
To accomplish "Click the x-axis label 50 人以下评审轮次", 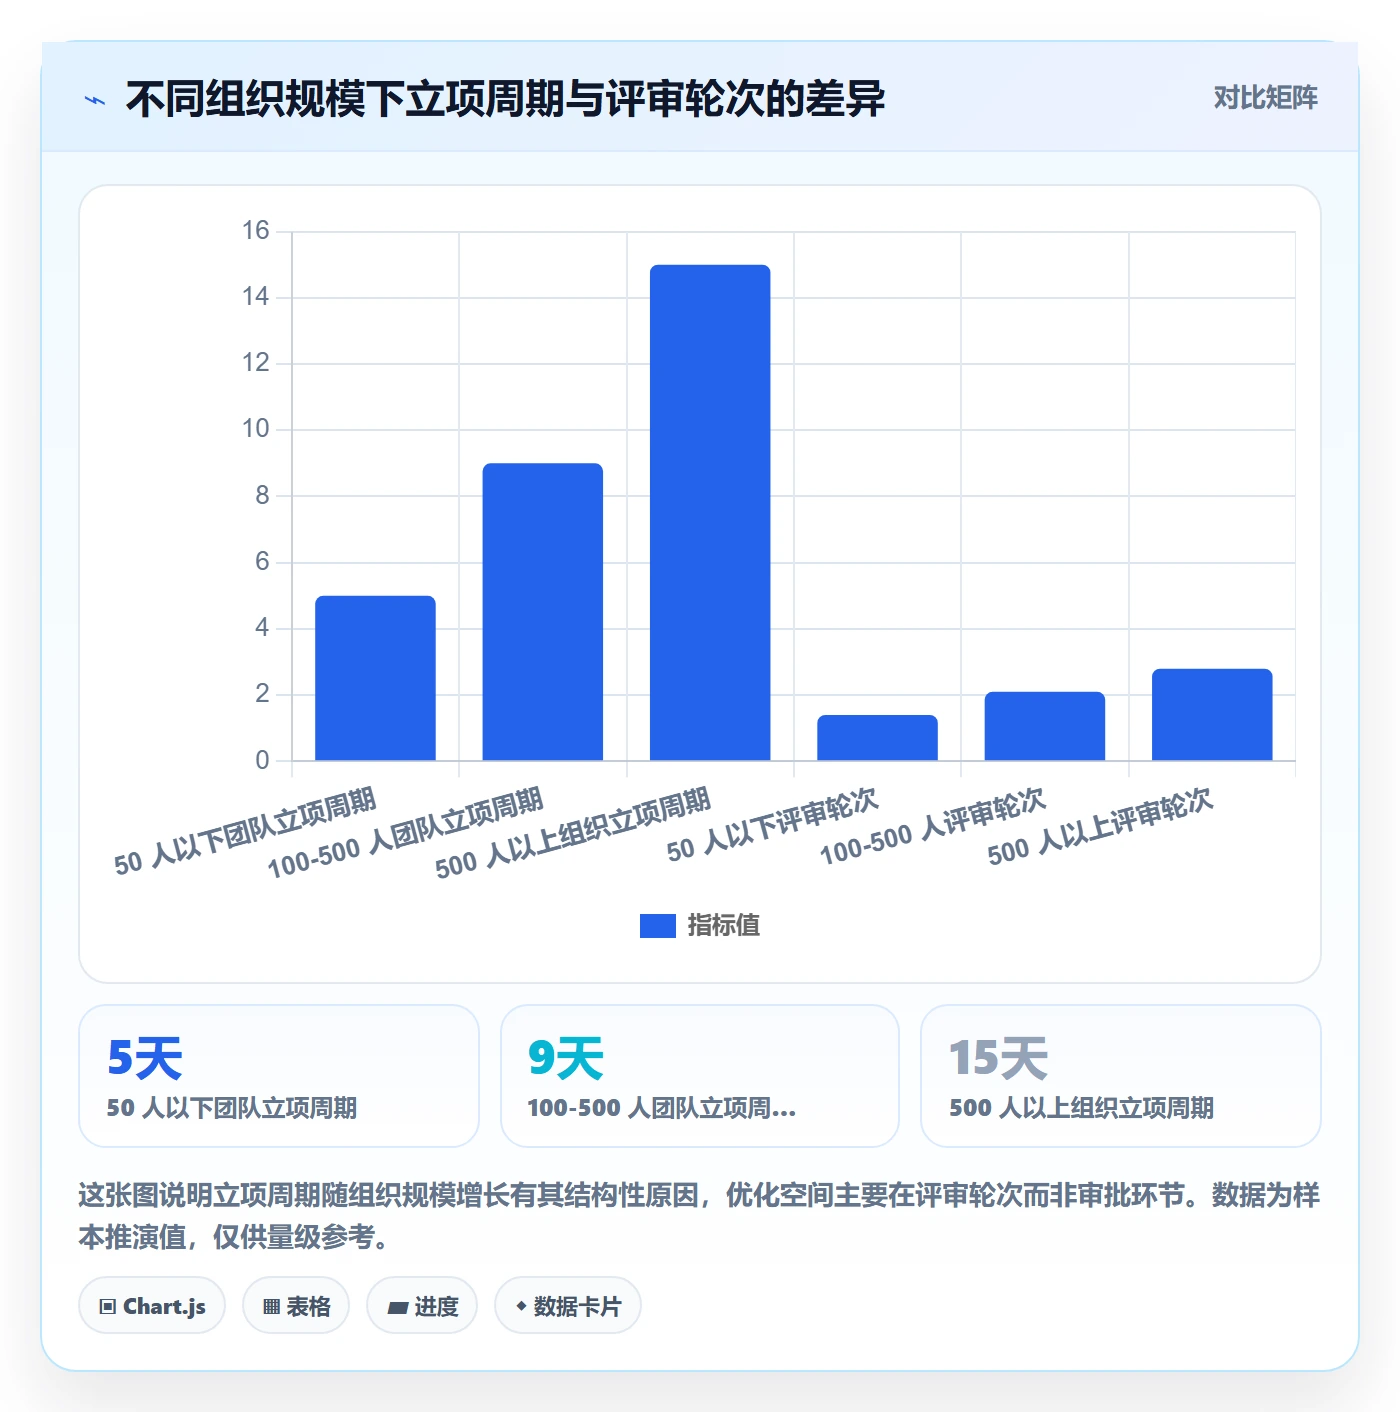I will coord(772,825).
